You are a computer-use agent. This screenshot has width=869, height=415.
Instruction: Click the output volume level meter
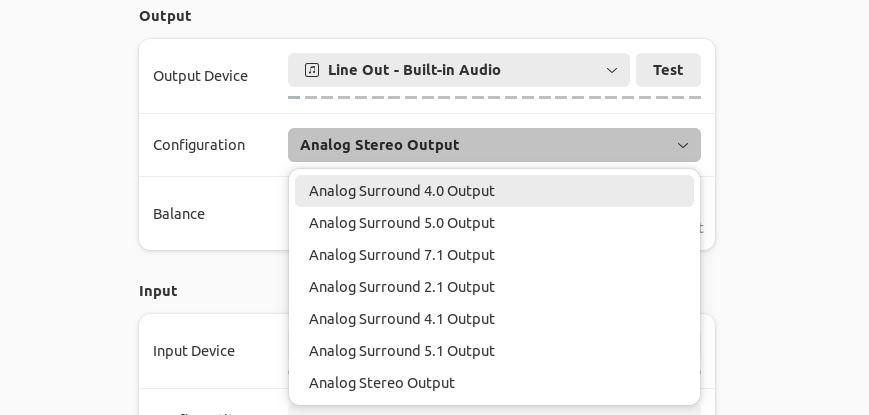494,97
